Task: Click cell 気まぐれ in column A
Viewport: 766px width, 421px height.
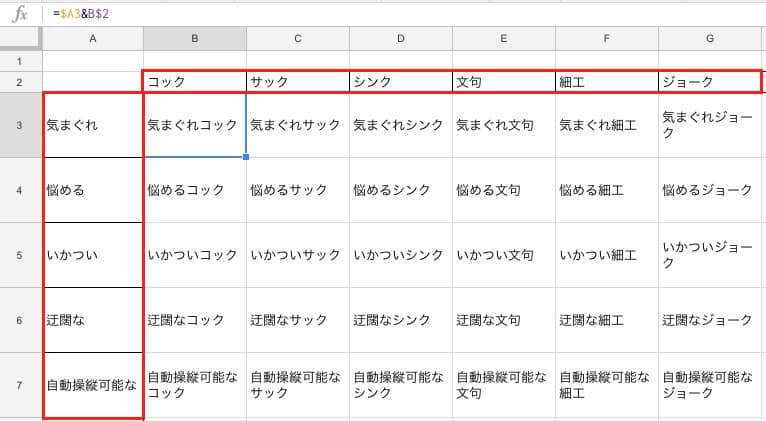Action: pyautogui.click(x=93, y=125)
